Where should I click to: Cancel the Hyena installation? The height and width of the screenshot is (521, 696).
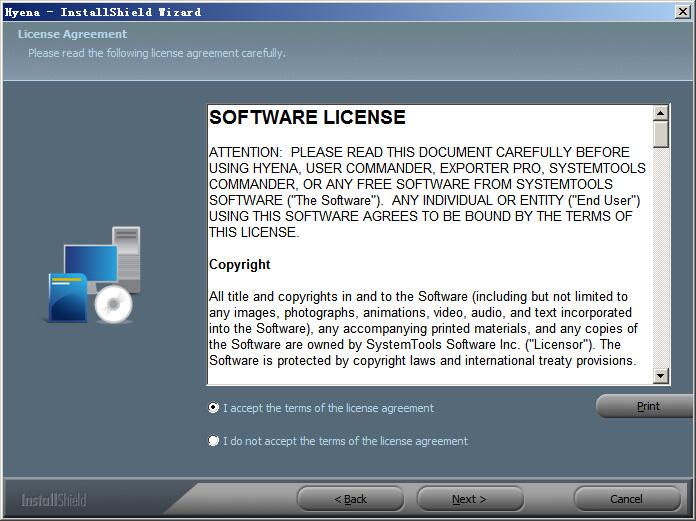[626, 499]
